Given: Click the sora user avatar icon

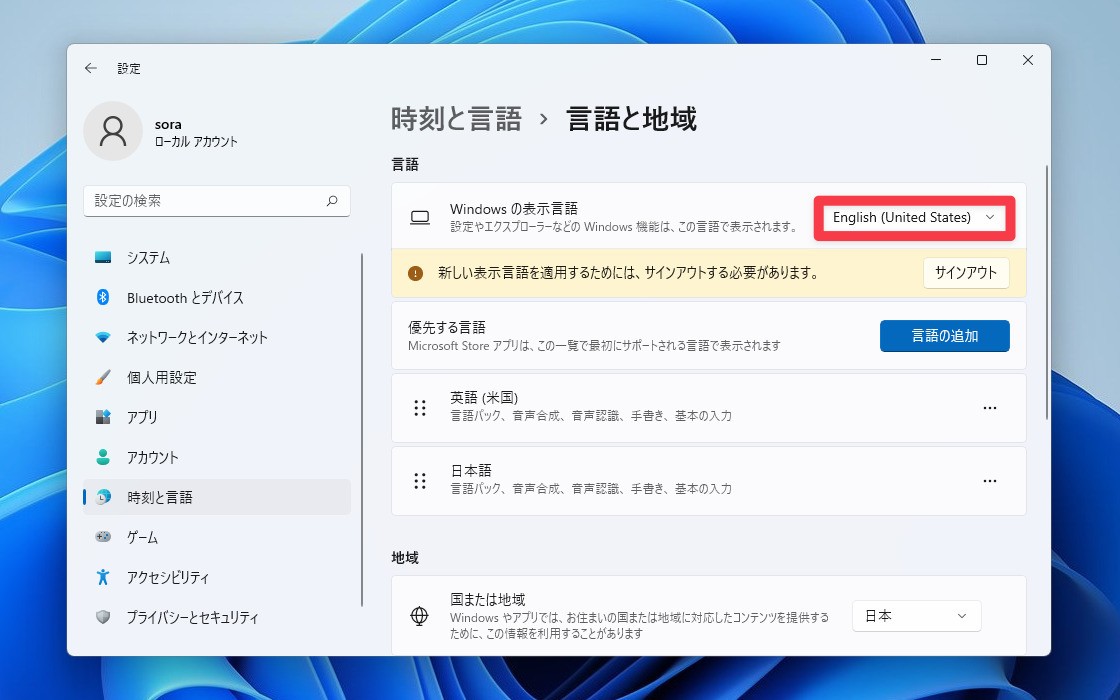Looking at the screenshot, I should pos(113,131).
